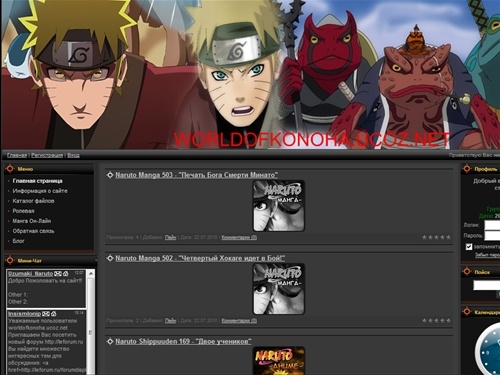Open author Пейн on Manga 503 post

coord(170,237)
